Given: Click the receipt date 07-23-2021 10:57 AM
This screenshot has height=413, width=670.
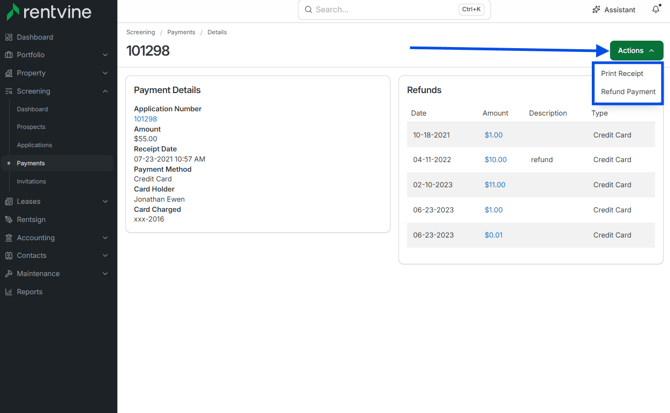Looking at the screenshot, I should (x=169, y=159).
